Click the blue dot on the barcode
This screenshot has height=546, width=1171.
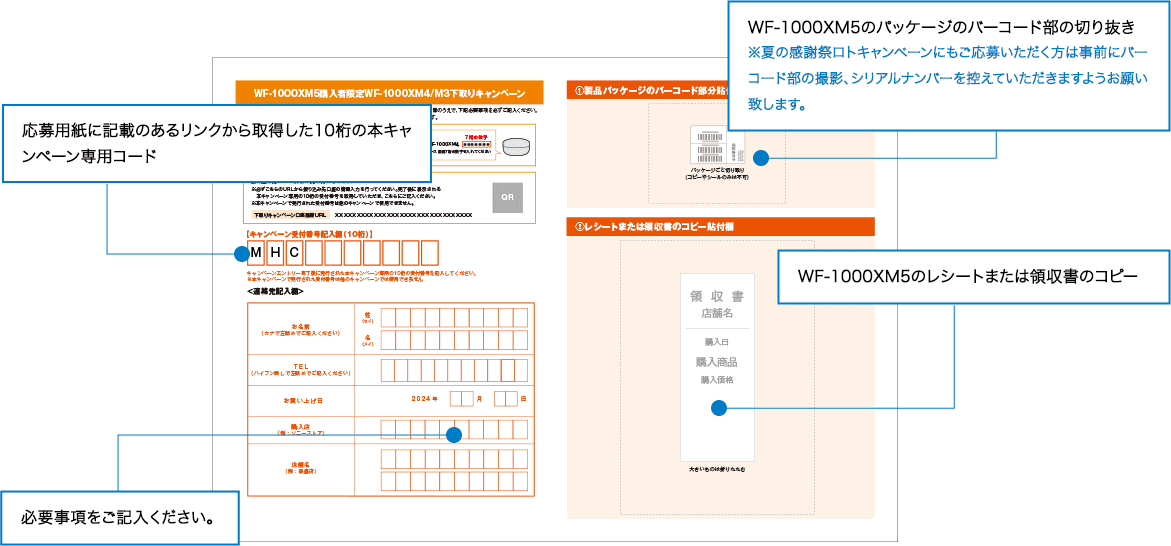(760, 158)
